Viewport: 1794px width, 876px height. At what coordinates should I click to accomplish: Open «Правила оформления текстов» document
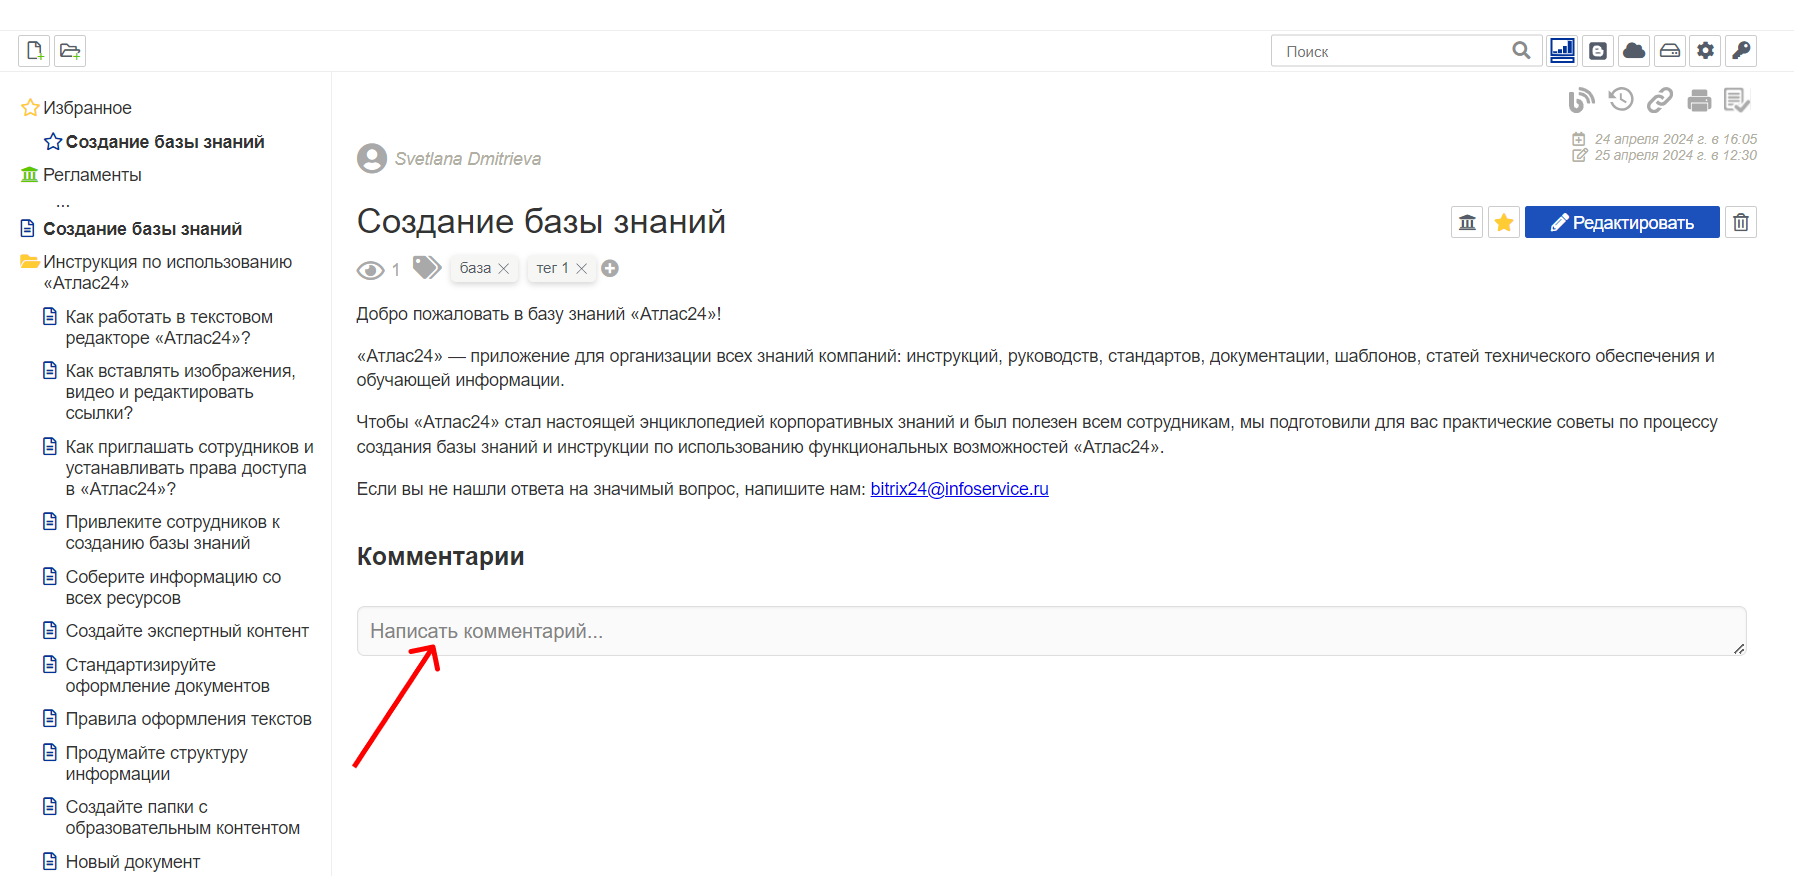[188, 719]
